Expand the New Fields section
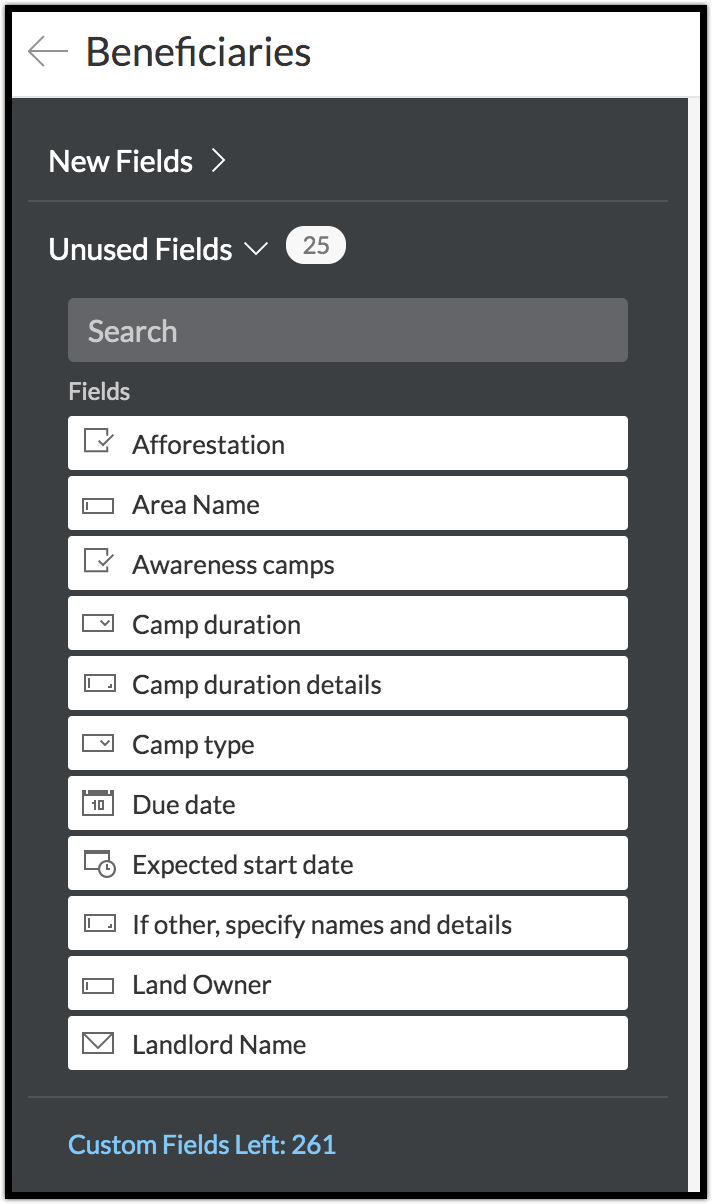 [138, 161]
